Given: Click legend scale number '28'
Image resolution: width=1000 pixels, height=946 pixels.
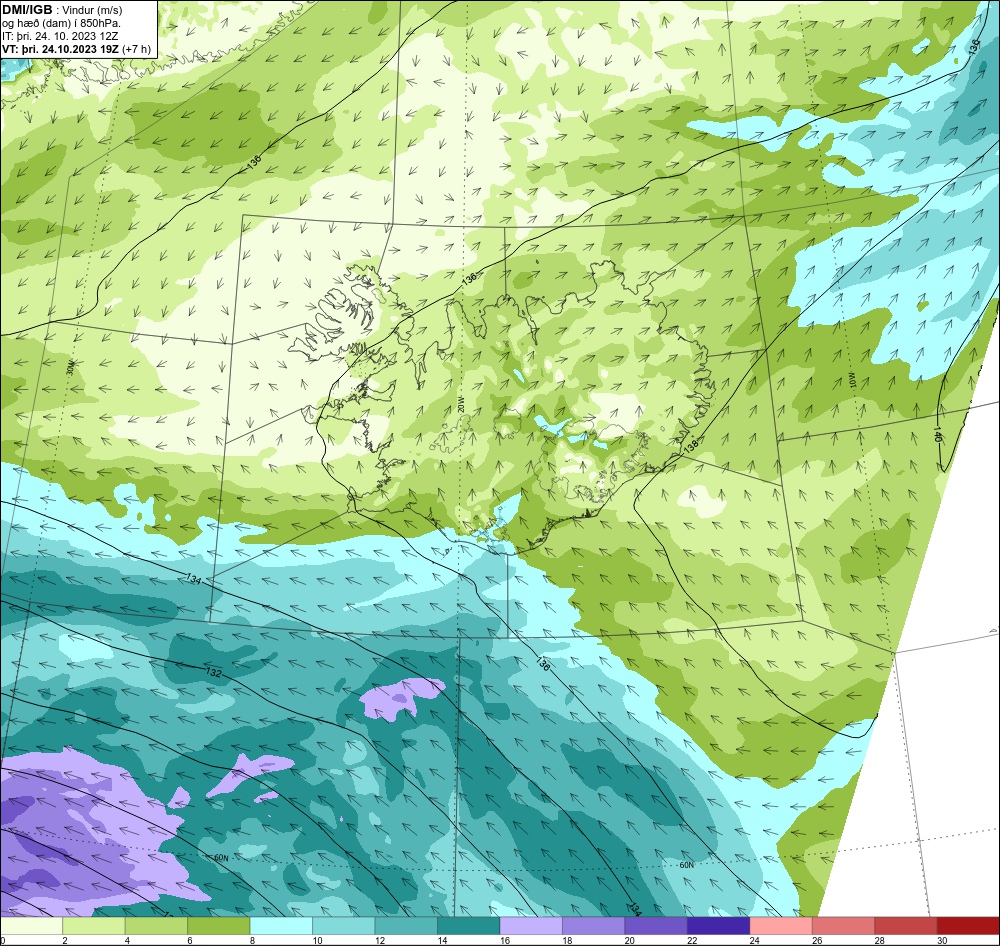Looking at the screenshot, I should point(879,940).
